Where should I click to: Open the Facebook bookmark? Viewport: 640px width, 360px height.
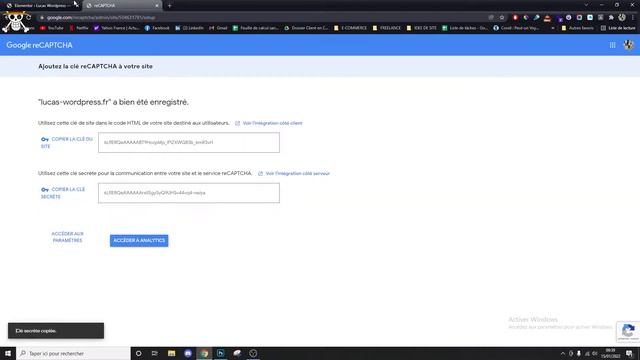coord(157,28)
